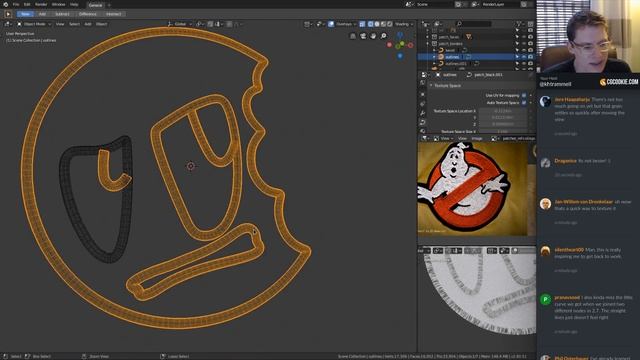Open the 3D viewport editor type menu
The image size is (640, 360).
8,24
